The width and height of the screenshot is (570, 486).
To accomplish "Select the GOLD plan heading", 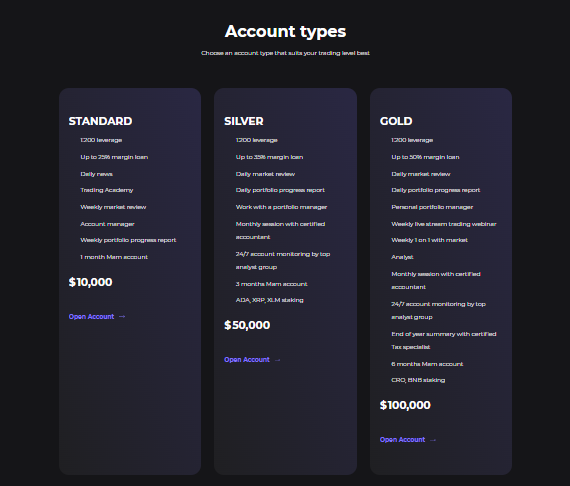I will pos(396,121).
